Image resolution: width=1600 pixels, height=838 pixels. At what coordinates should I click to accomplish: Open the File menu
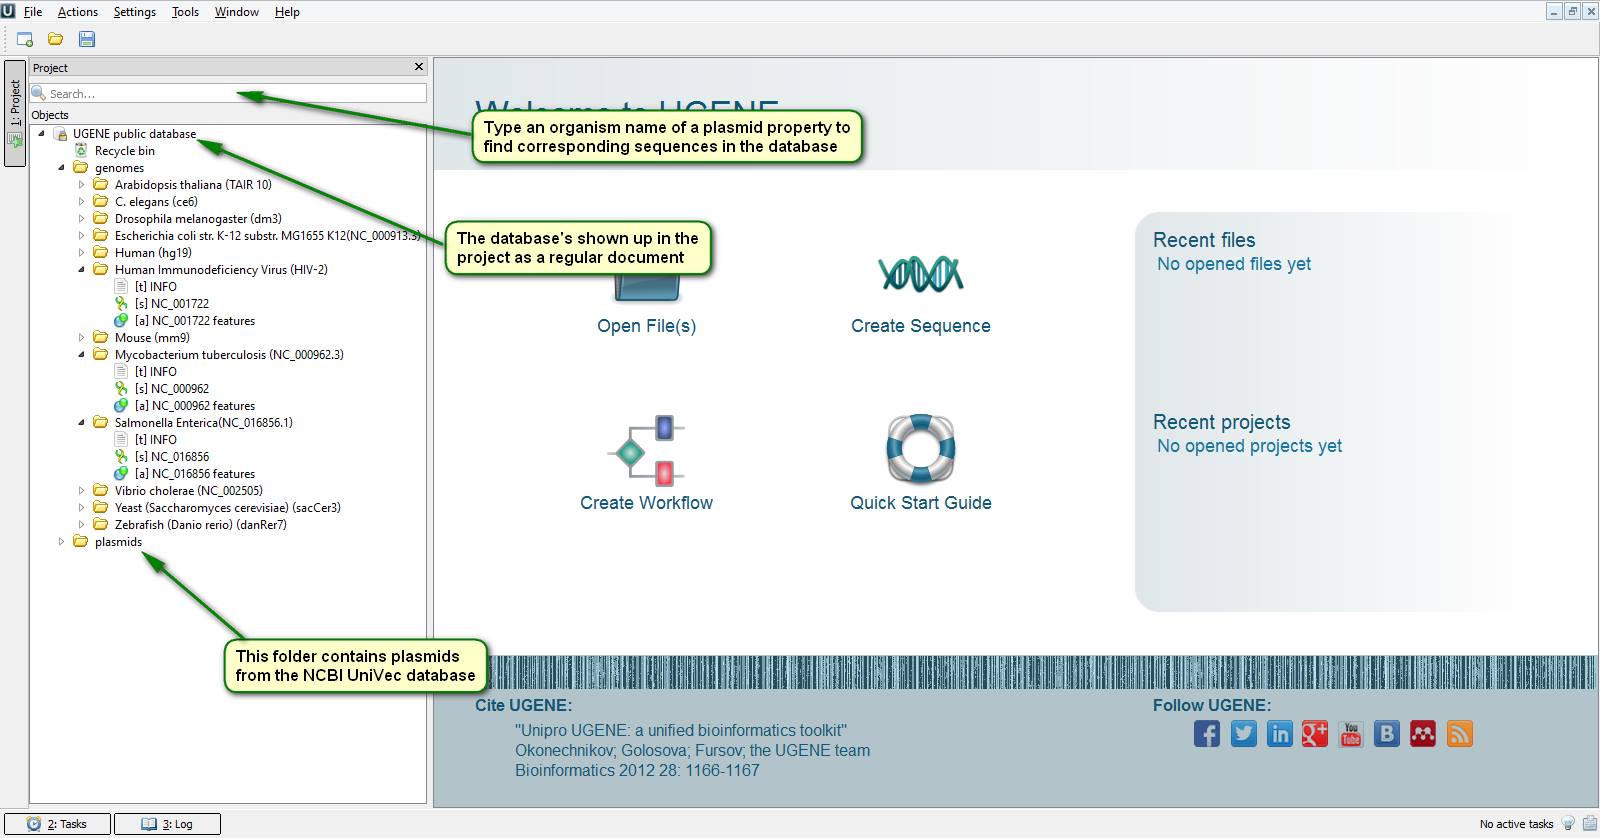point(33,12)
